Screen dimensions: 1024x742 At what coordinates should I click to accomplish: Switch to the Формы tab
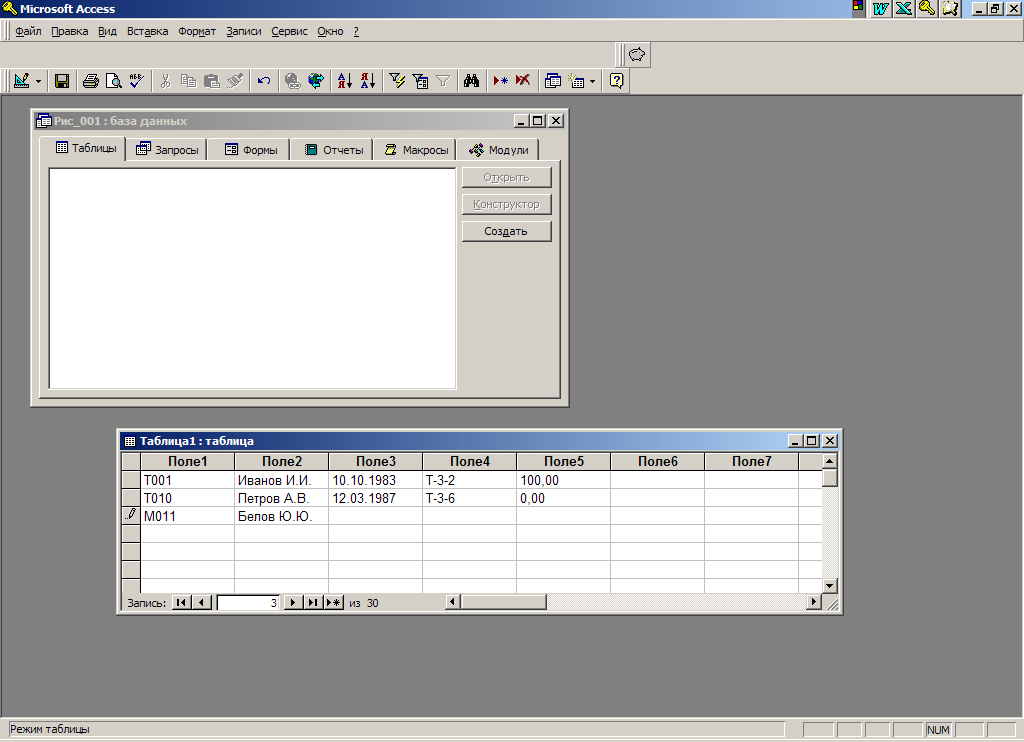tap(251, 150)
